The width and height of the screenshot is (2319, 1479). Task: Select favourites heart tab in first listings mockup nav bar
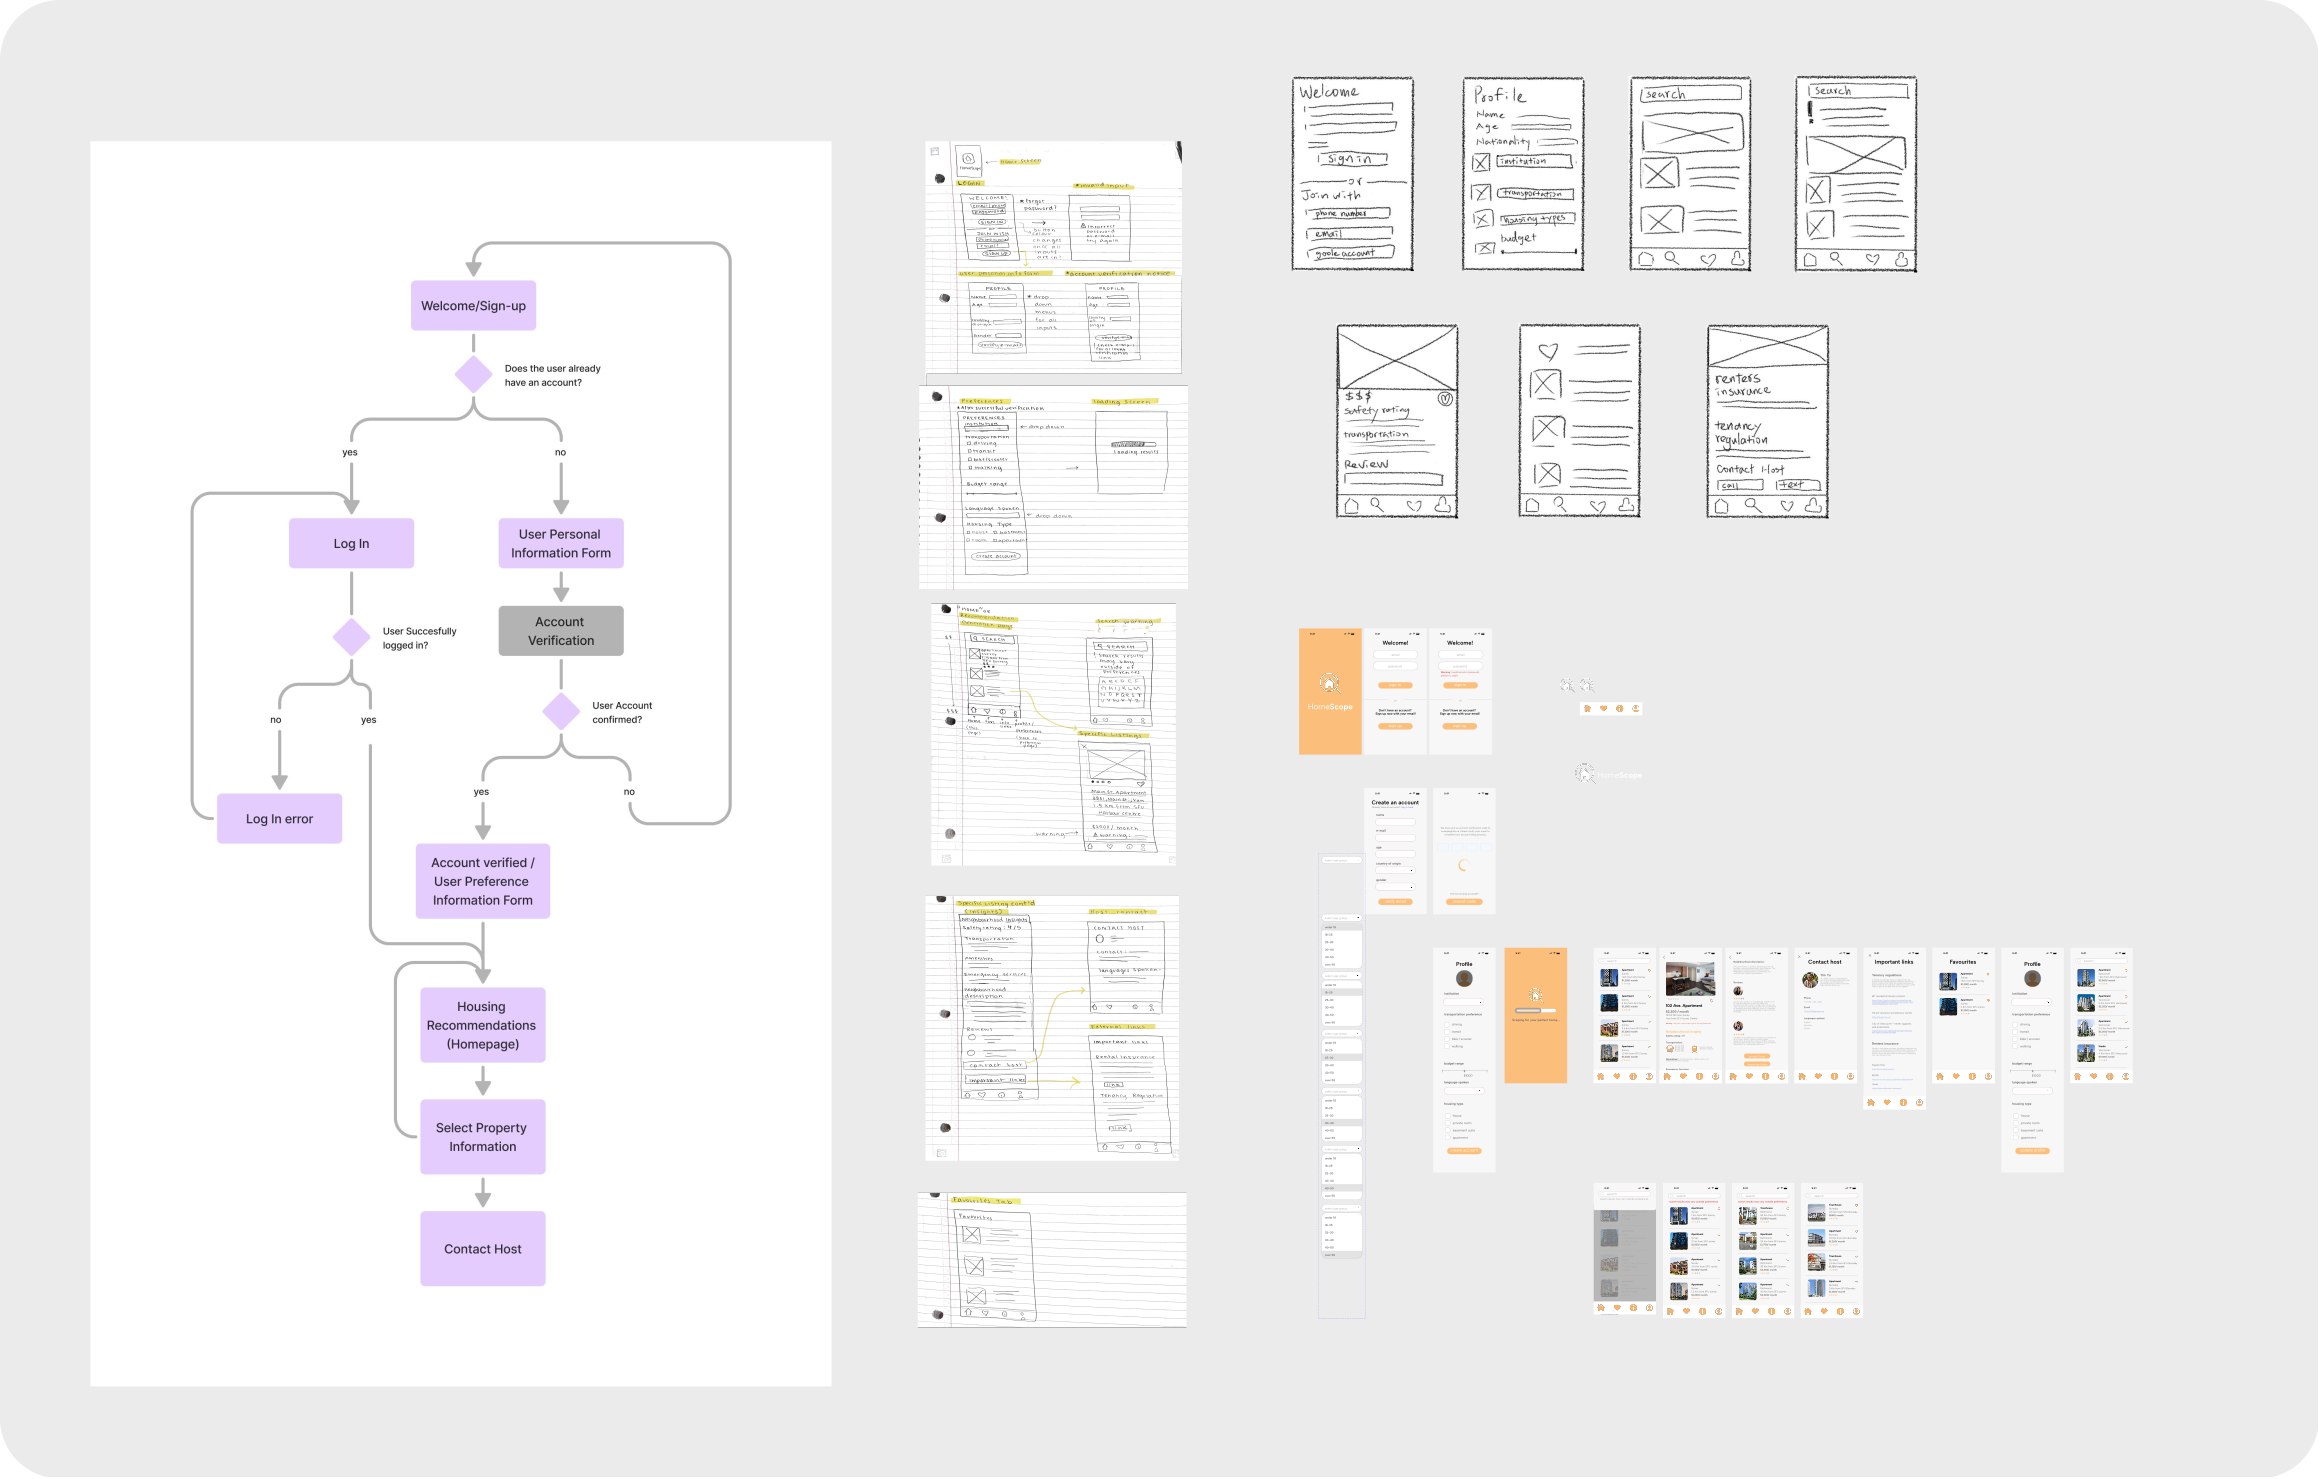coord(1617,1076)
